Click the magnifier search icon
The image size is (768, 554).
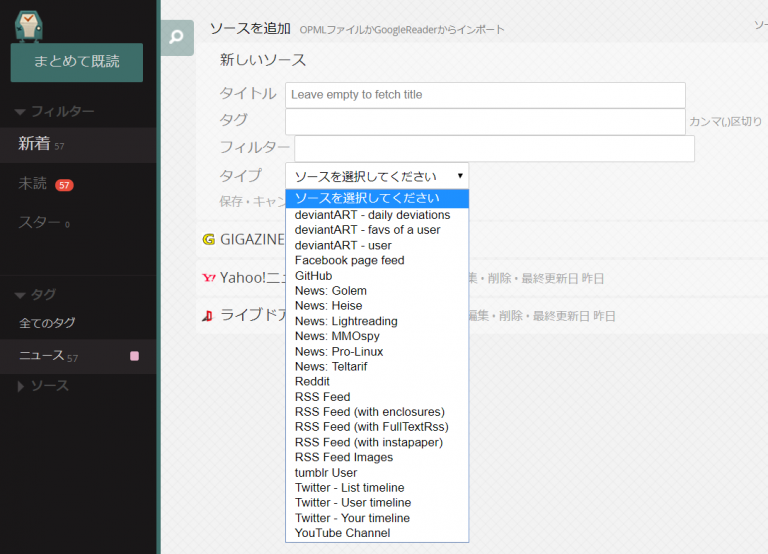[176, 38]
